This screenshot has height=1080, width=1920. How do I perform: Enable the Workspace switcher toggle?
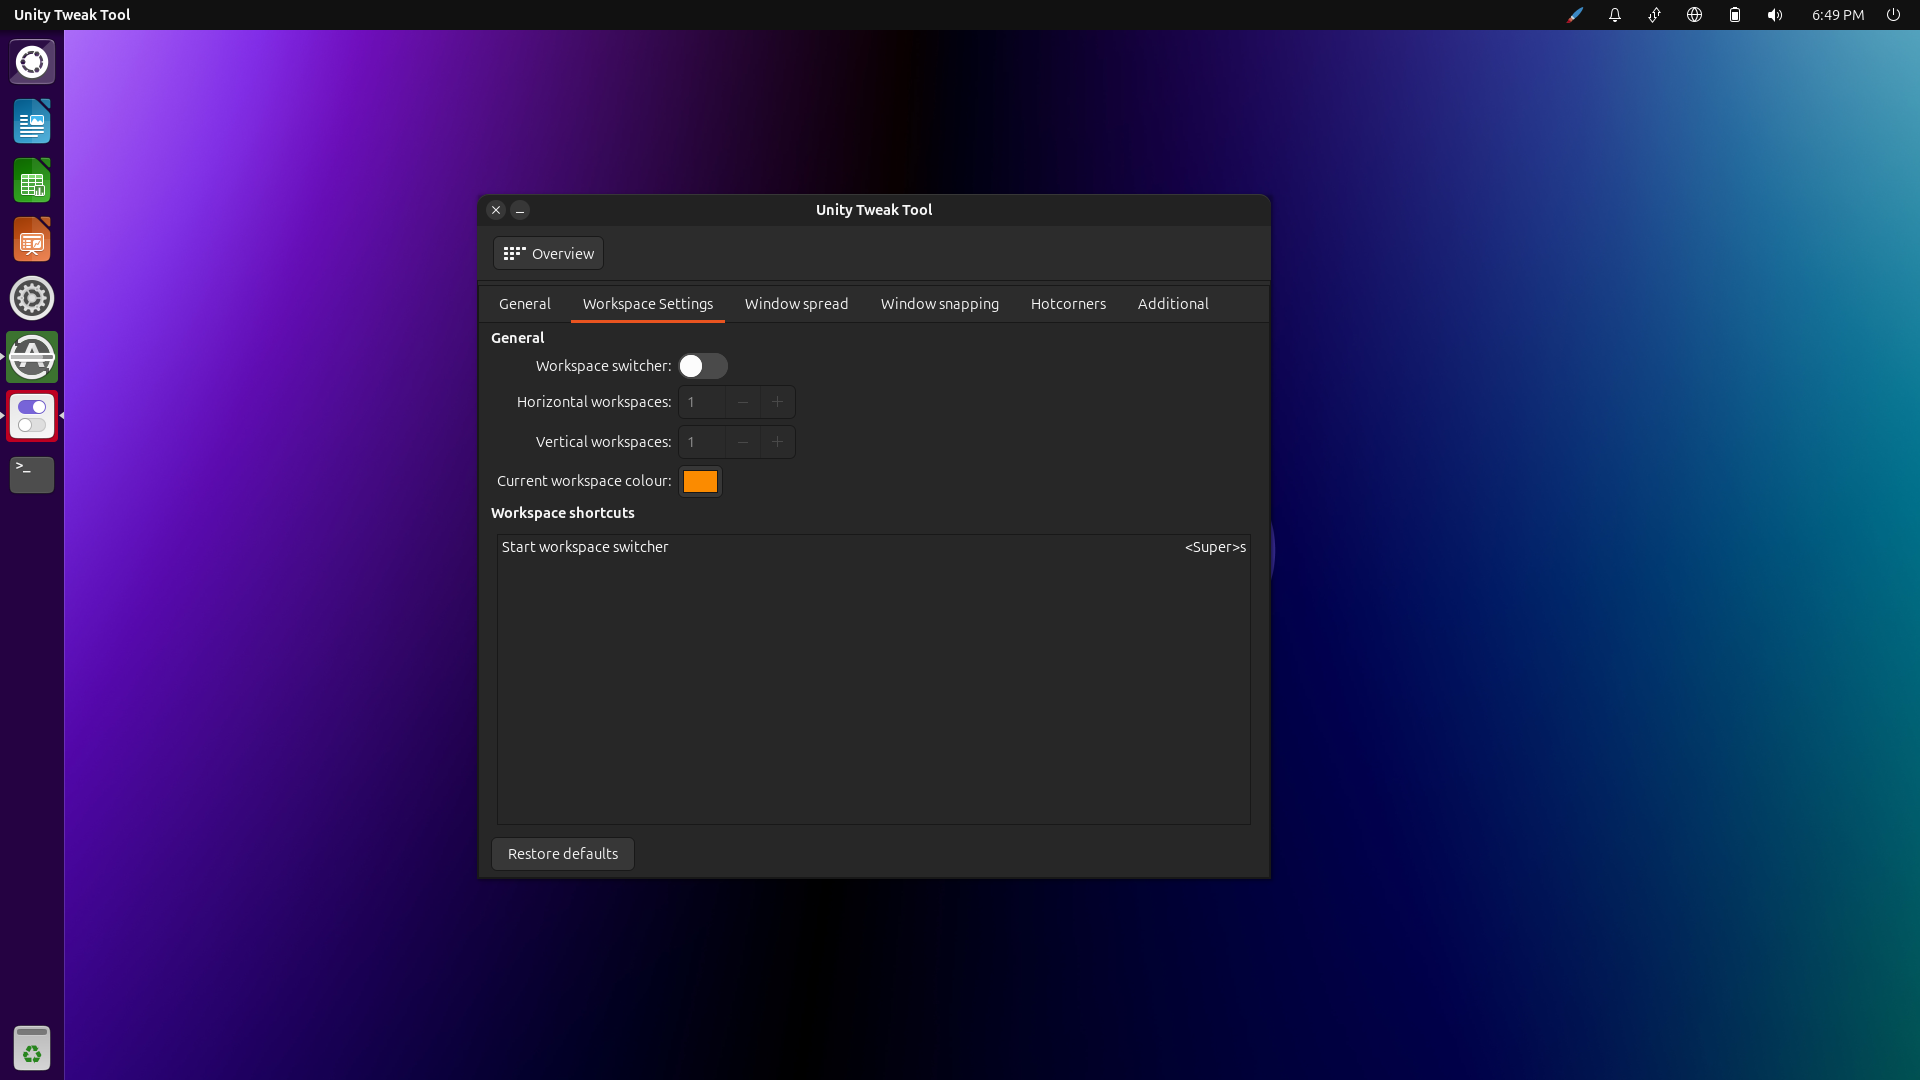coord(703,366)
